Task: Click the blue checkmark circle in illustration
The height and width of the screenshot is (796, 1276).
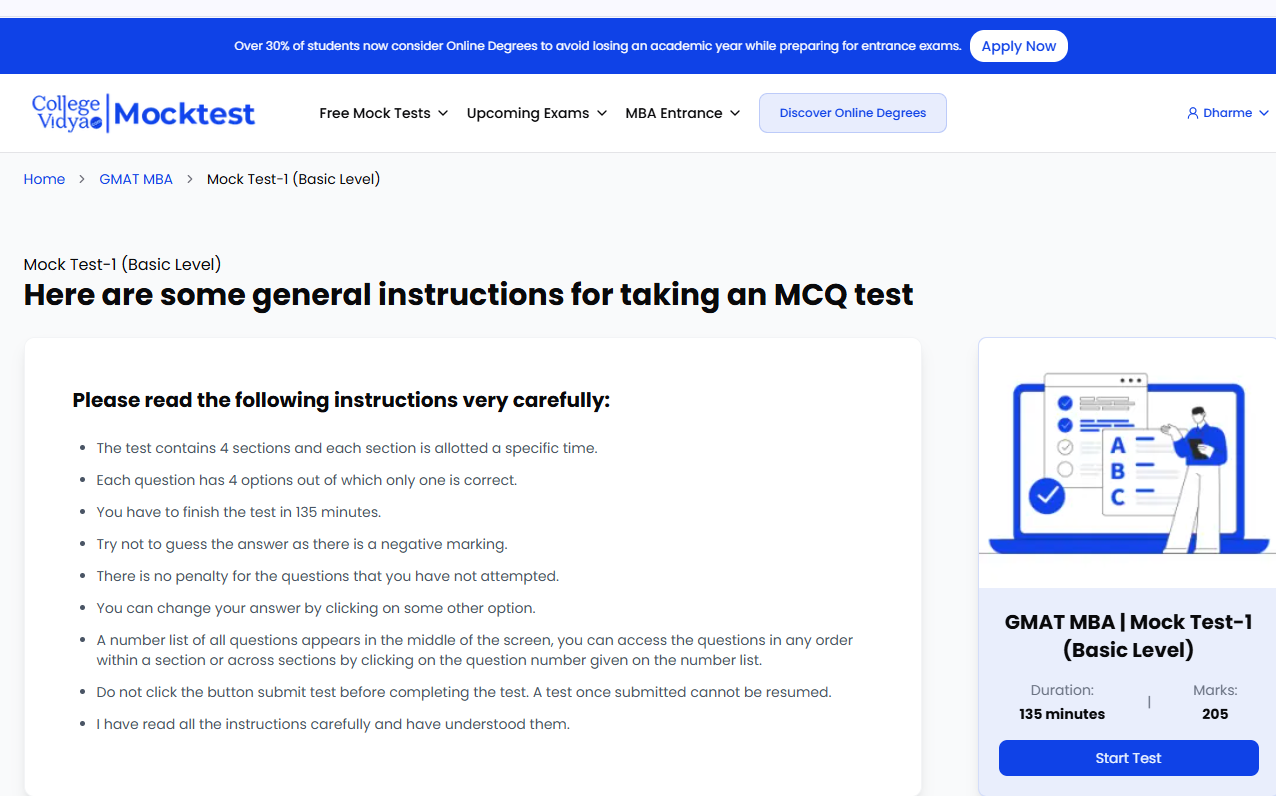Action: (x=1047, y=496)
